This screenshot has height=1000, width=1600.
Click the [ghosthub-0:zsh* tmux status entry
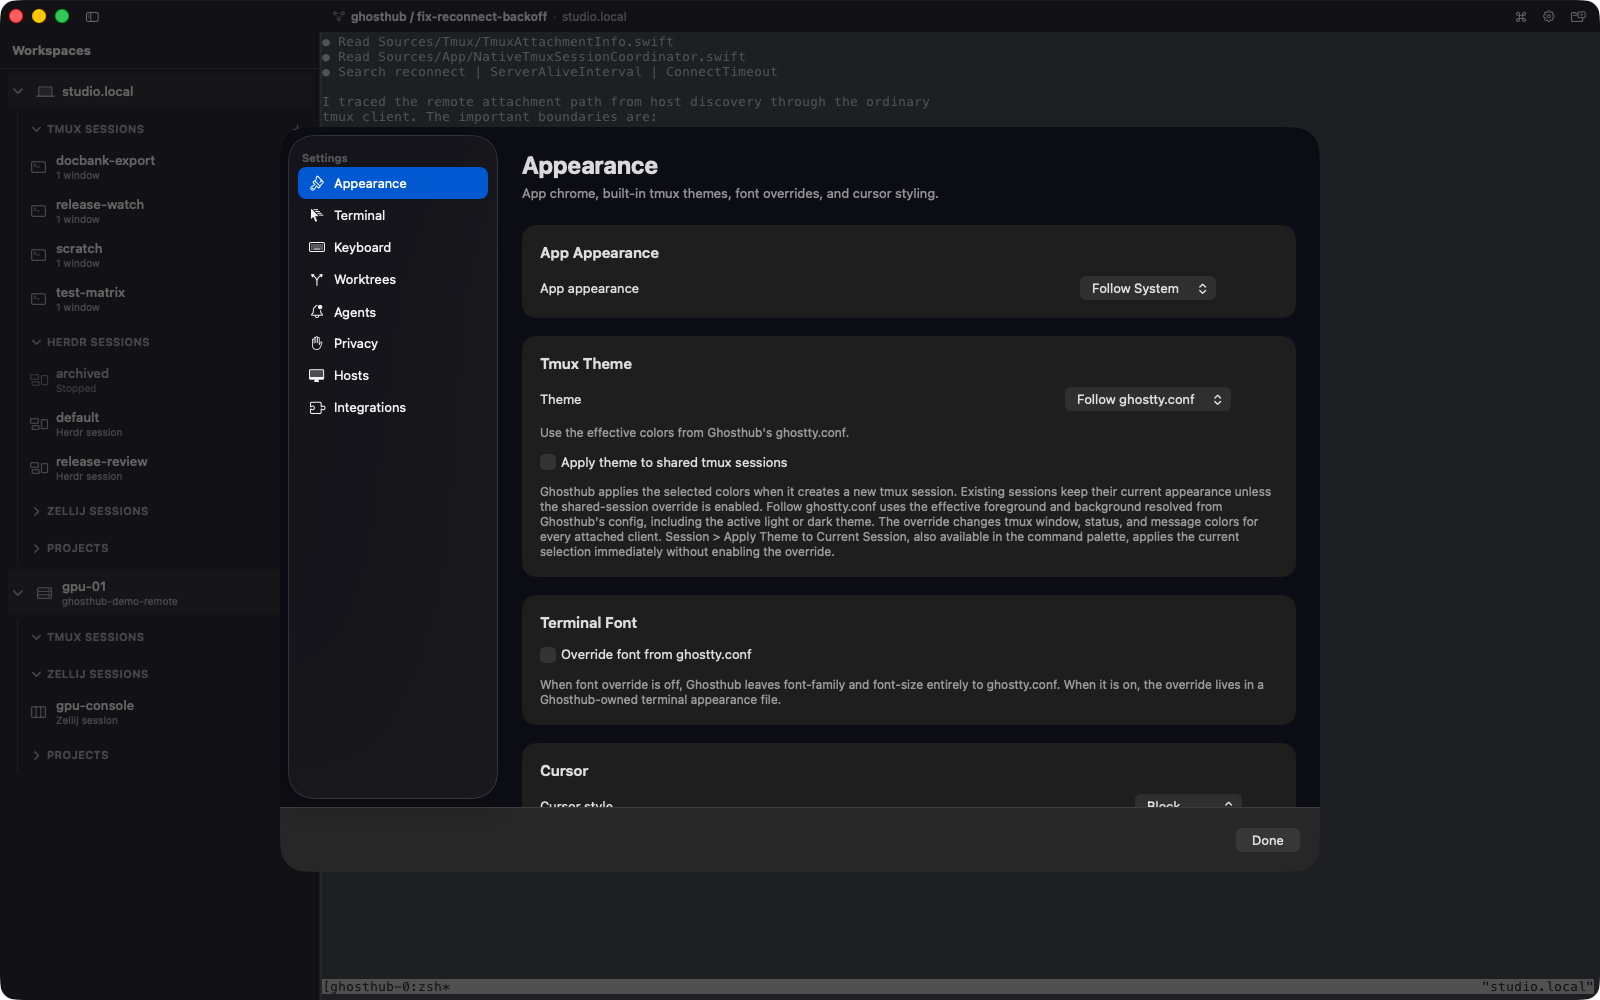tap(386, 987)
